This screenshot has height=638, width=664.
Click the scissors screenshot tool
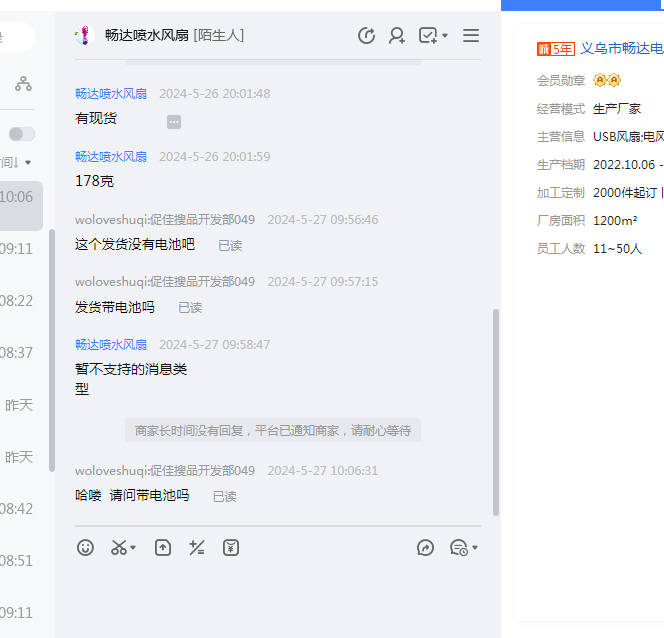[x=119, y=548]
